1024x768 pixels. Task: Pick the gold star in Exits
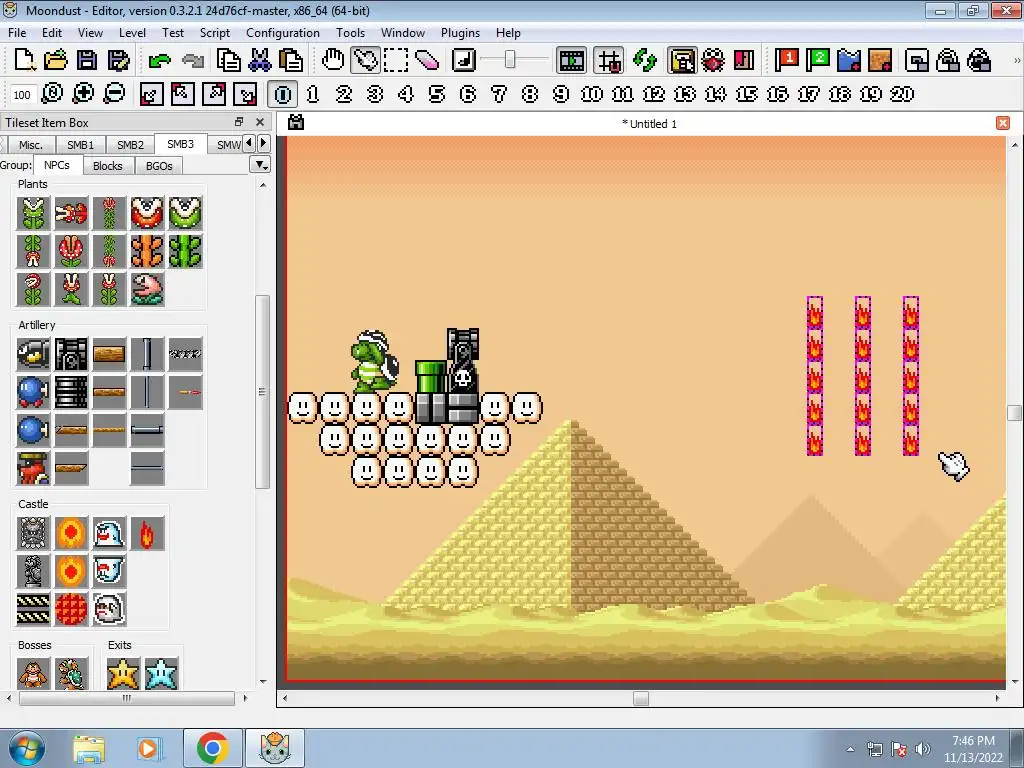click(x=123, y=674)
